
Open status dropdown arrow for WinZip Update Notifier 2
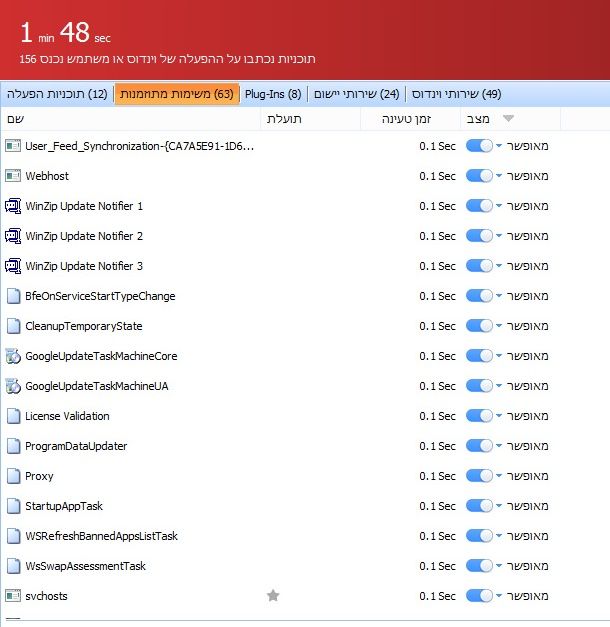point(499,236)
